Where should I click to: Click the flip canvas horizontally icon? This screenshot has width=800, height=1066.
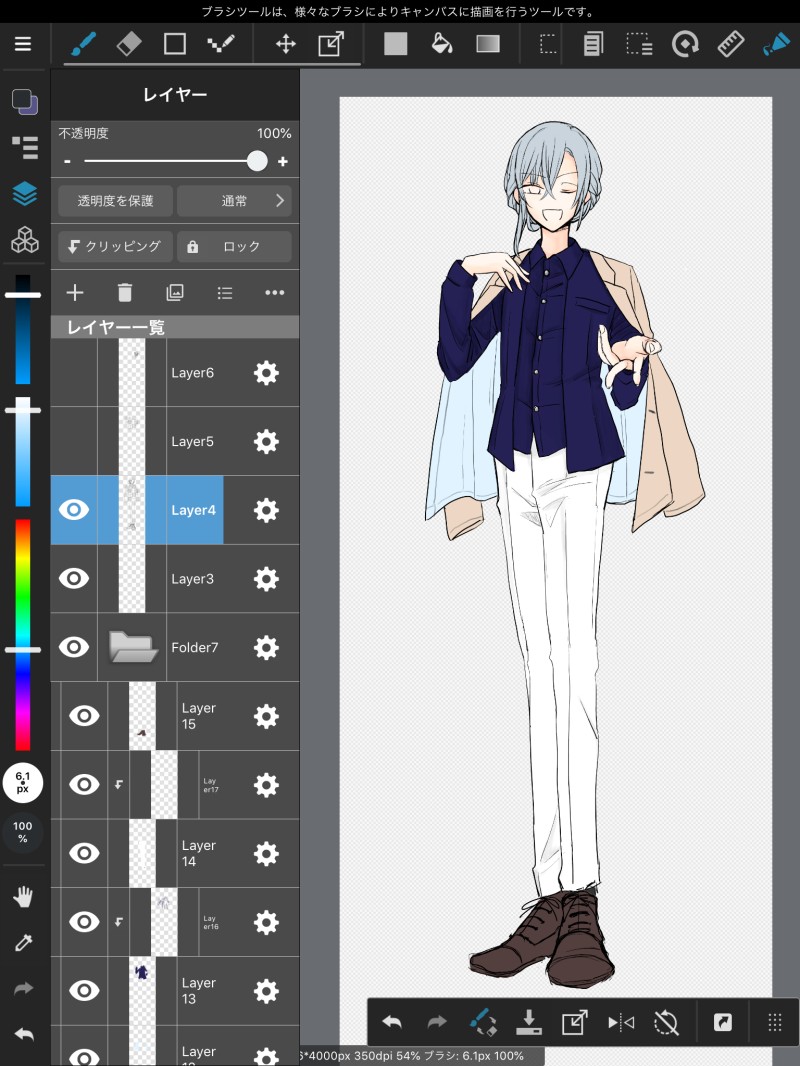pyautogui.click(x=621, y=1021)
